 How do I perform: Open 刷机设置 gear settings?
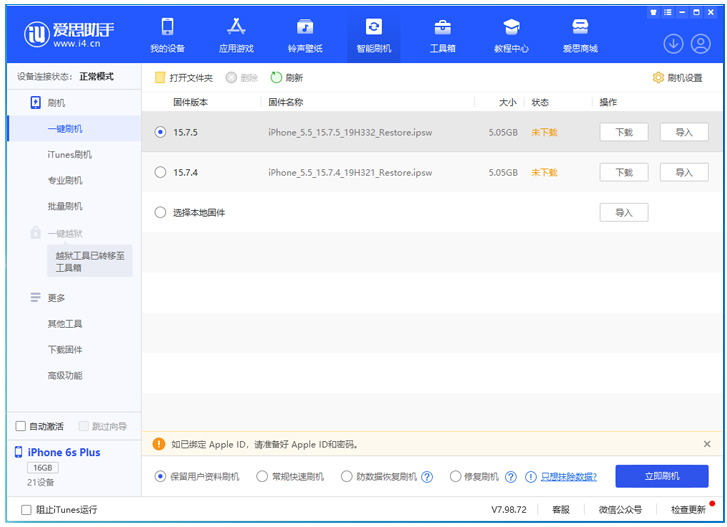677,77
